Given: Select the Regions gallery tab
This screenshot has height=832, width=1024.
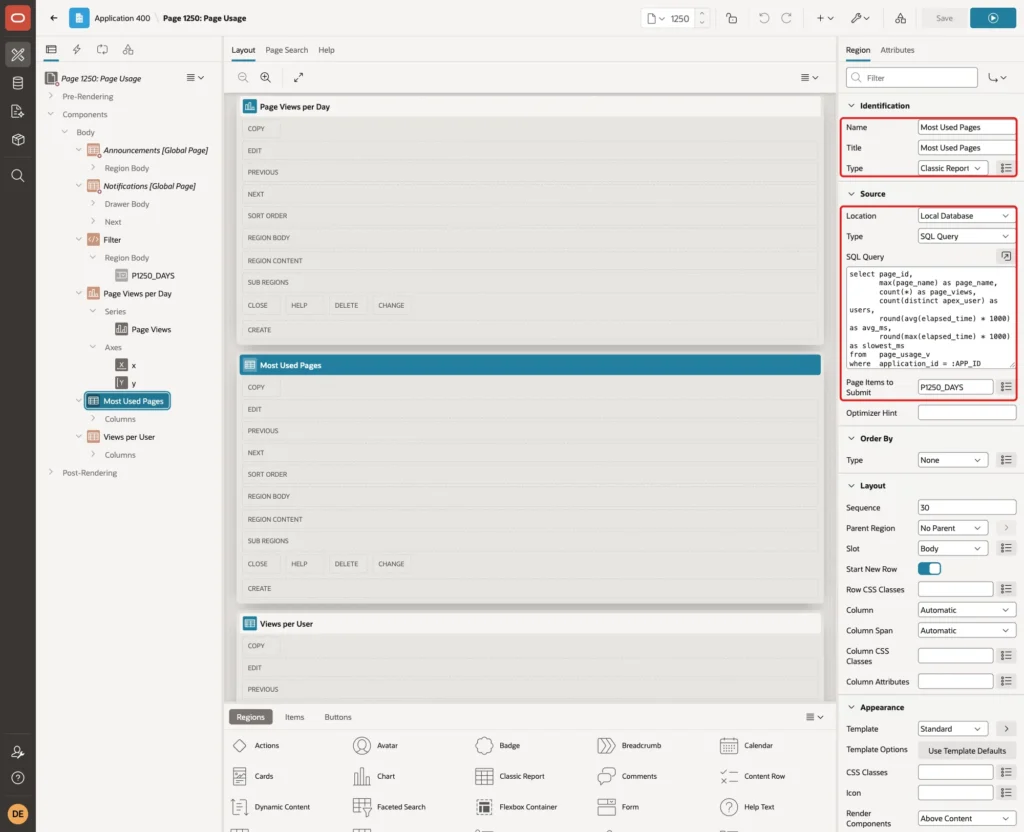Looking at the screenshot, I should tap(250, 717).
